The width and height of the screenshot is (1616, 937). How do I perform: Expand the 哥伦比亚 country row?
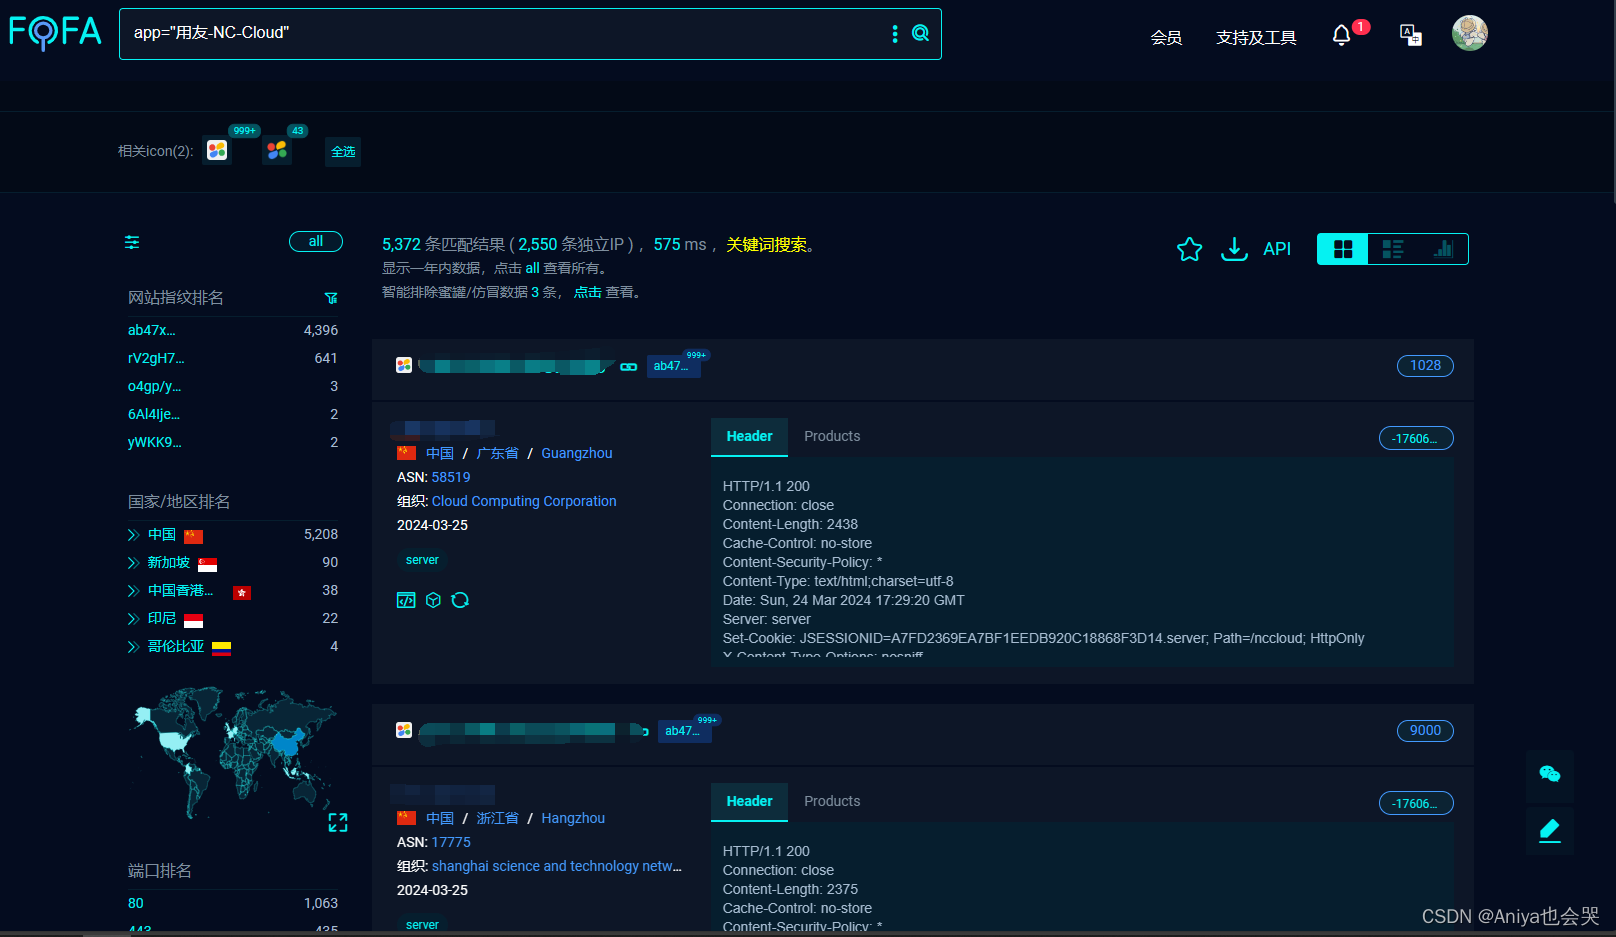[x=133, y=647]
